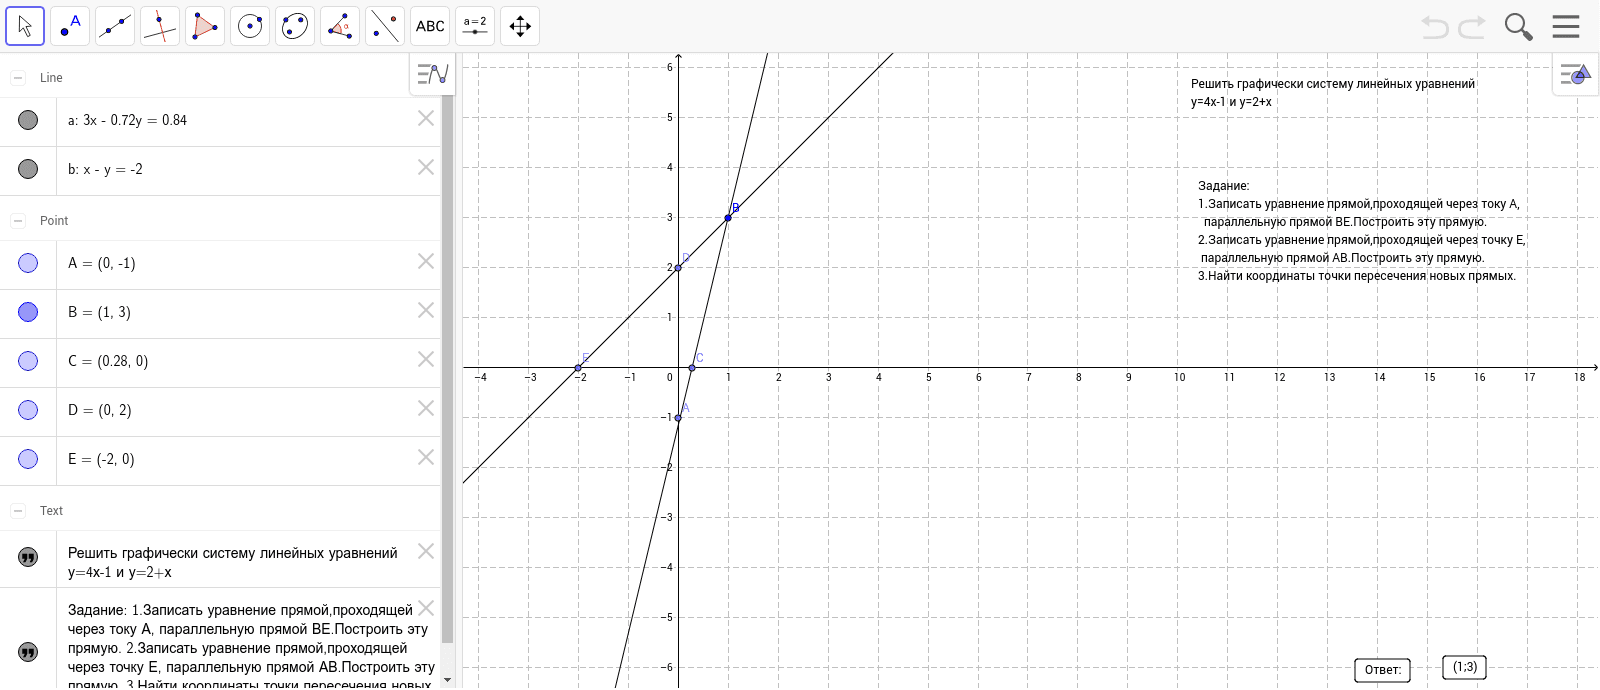Toggle visibility of point D
This screenshot has height=690, width=1600.
pyautogui.click(x=28, y=410)
